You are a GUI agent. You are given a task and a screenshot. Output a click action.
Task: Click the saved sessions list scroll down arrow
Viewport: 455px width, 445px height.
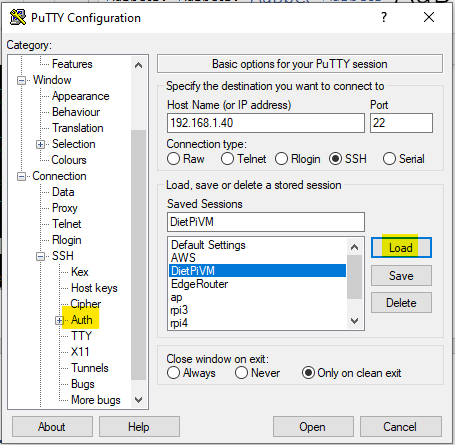tap(354, 321)
